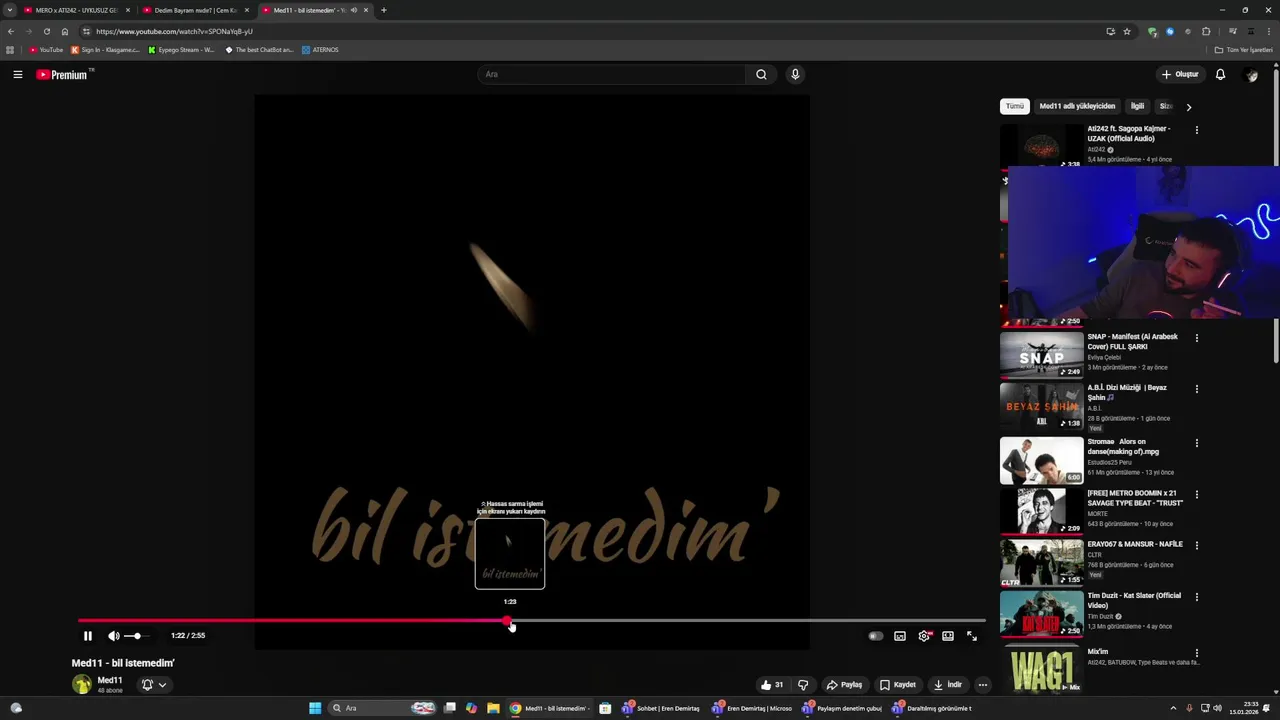The image size is (1280, 720).
Task: Open options for 'Tim Duzit - Kat Slater' video
Action: pyautogui.click(x=1196, y=597)
